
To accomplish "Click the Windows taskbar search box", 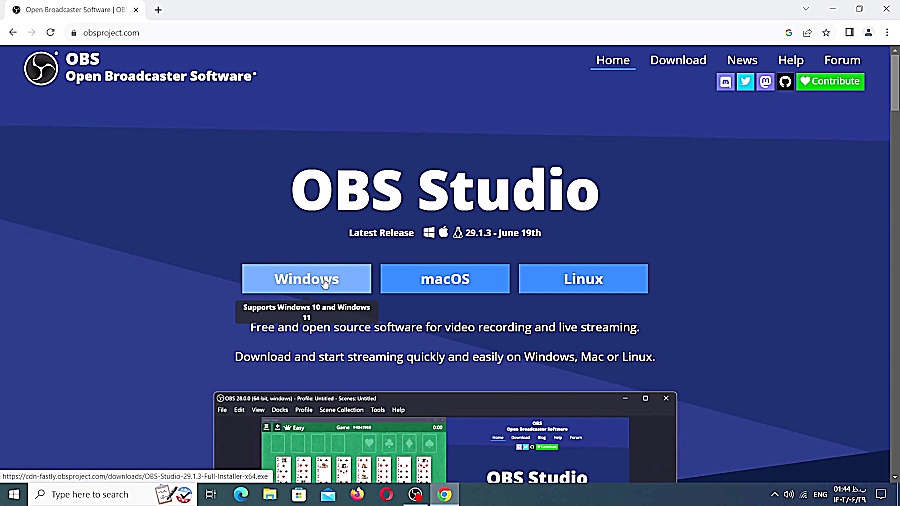I will [112, 494].
